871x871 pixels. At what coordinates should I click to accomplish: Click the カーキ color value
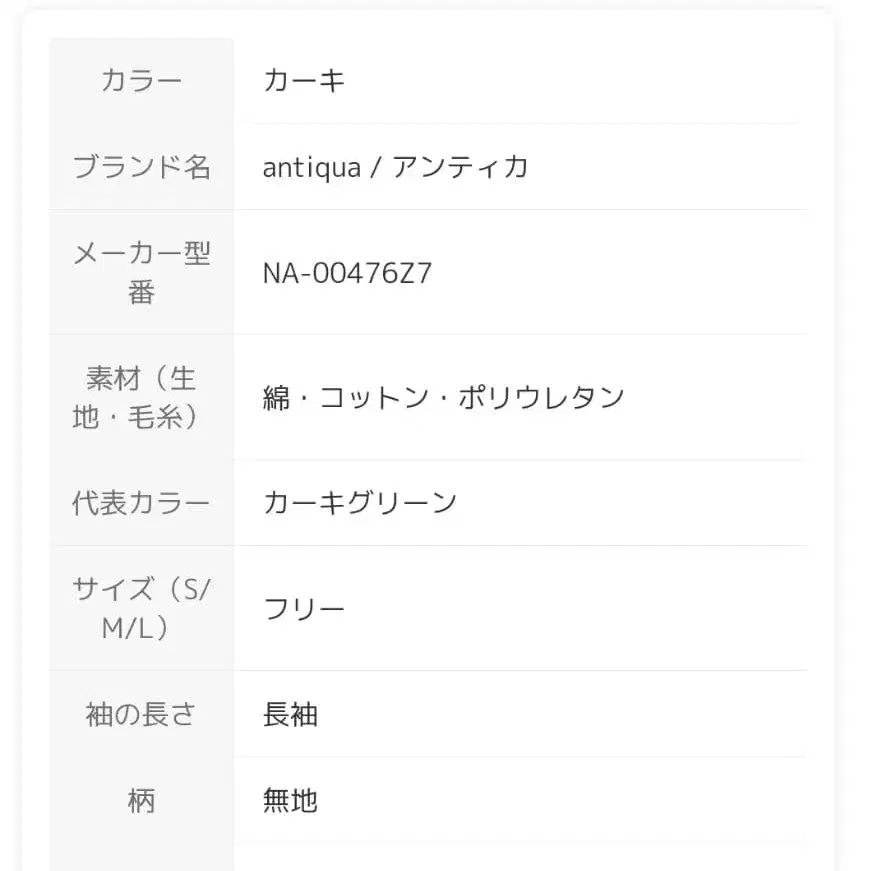tap(304, 80)
